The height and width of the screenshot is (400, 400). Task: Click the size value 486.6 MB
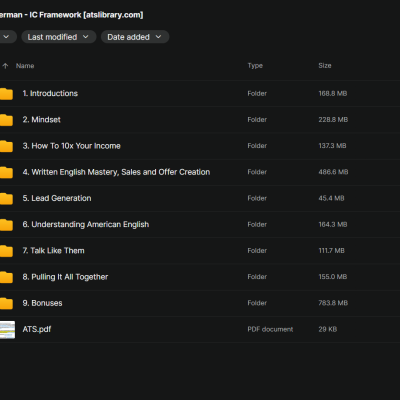(333, 172)
